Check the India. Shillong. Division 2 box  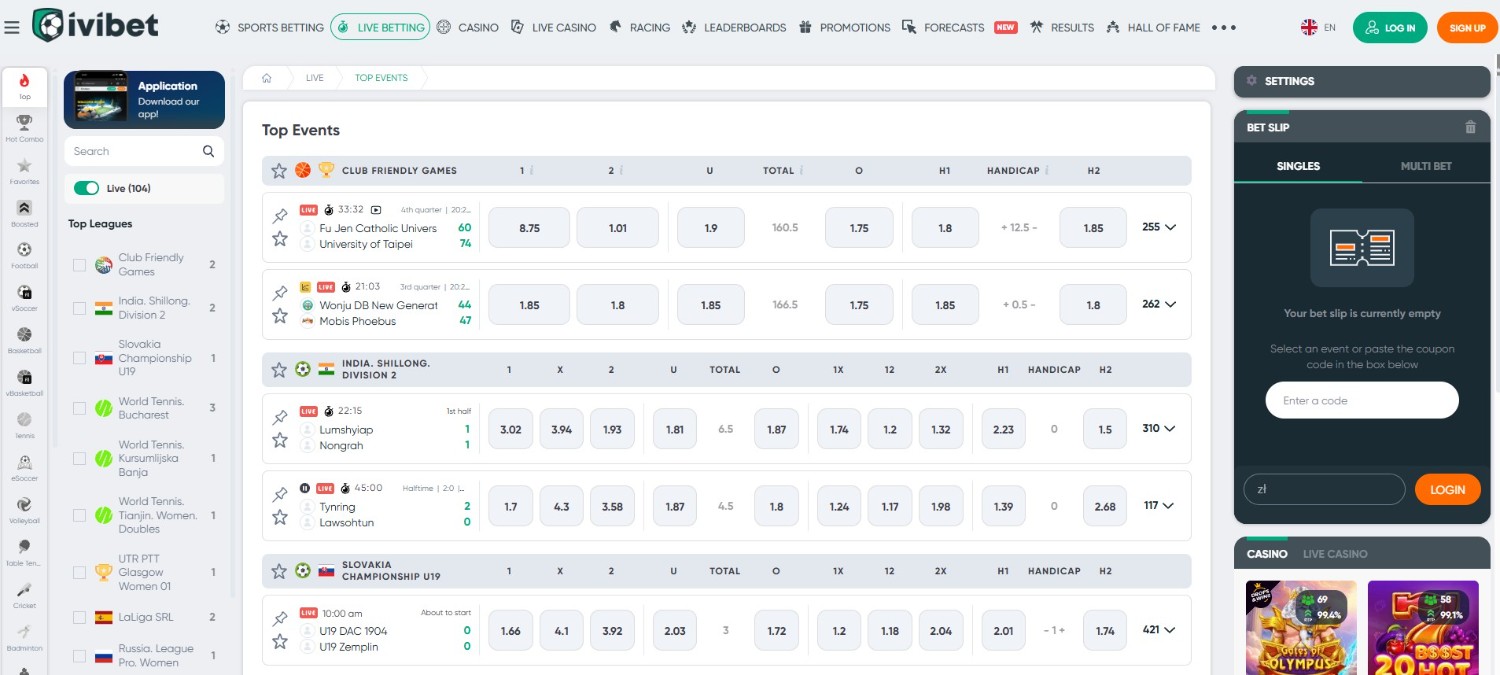[79, 308]
